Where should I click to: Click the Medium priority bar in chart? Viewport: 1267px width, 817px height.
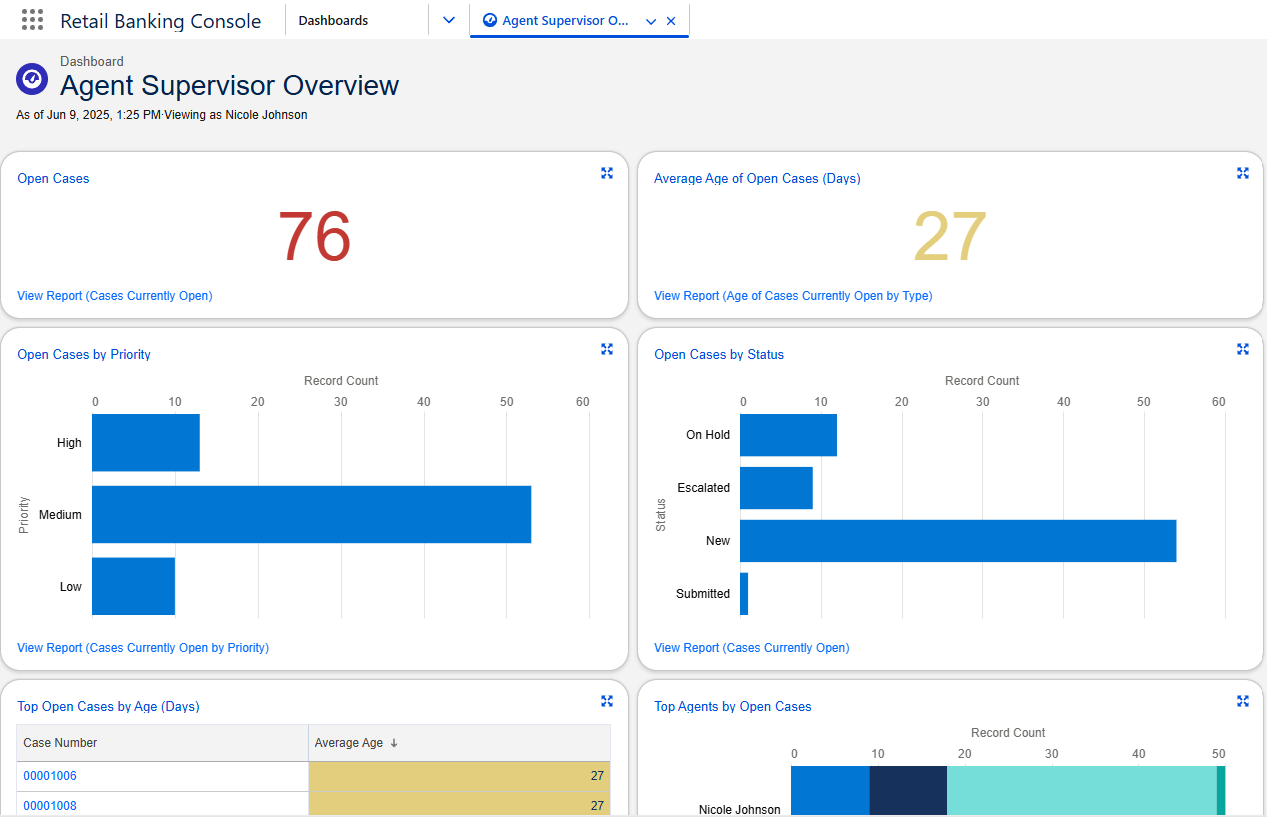pos(311,515)
